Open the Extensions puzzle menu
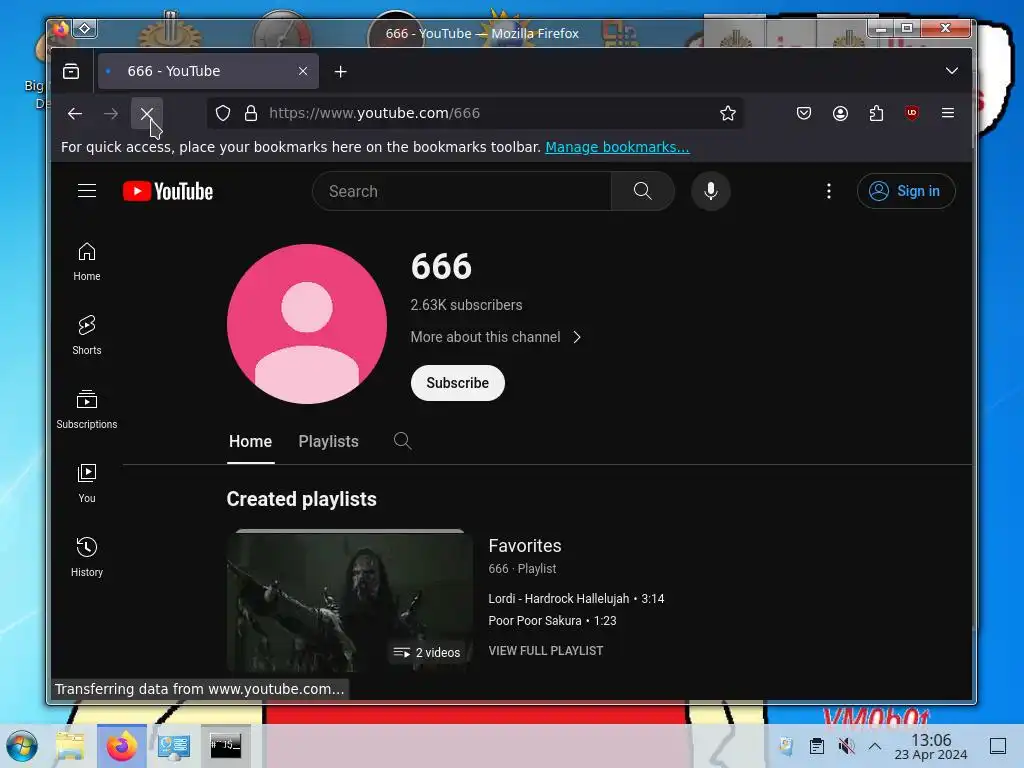 point(876,114)
